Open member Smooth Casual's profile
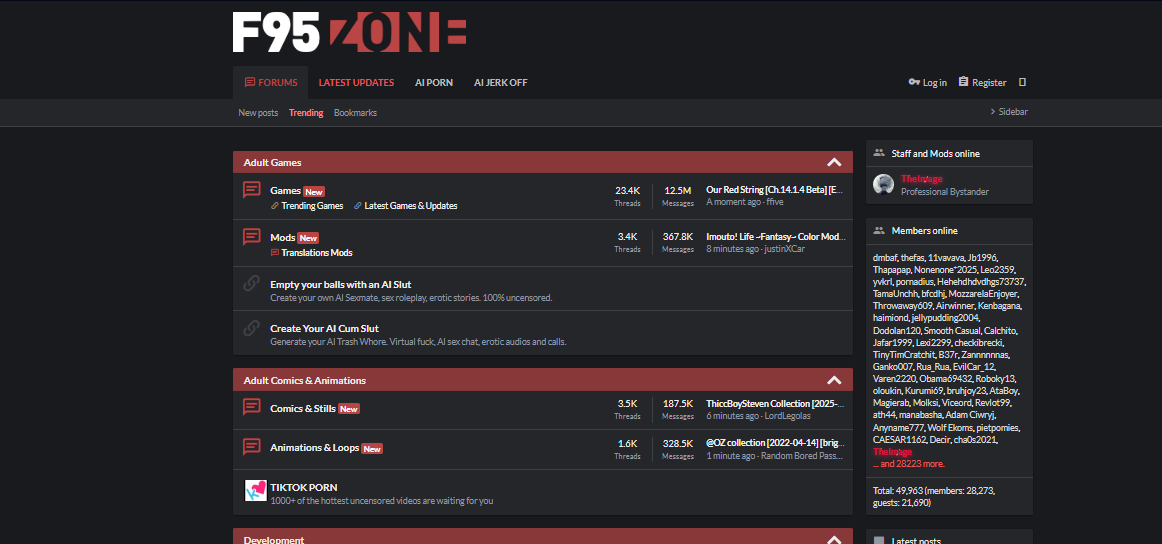The height and width of the screenshot is (544, 1162). coord(954,331)
